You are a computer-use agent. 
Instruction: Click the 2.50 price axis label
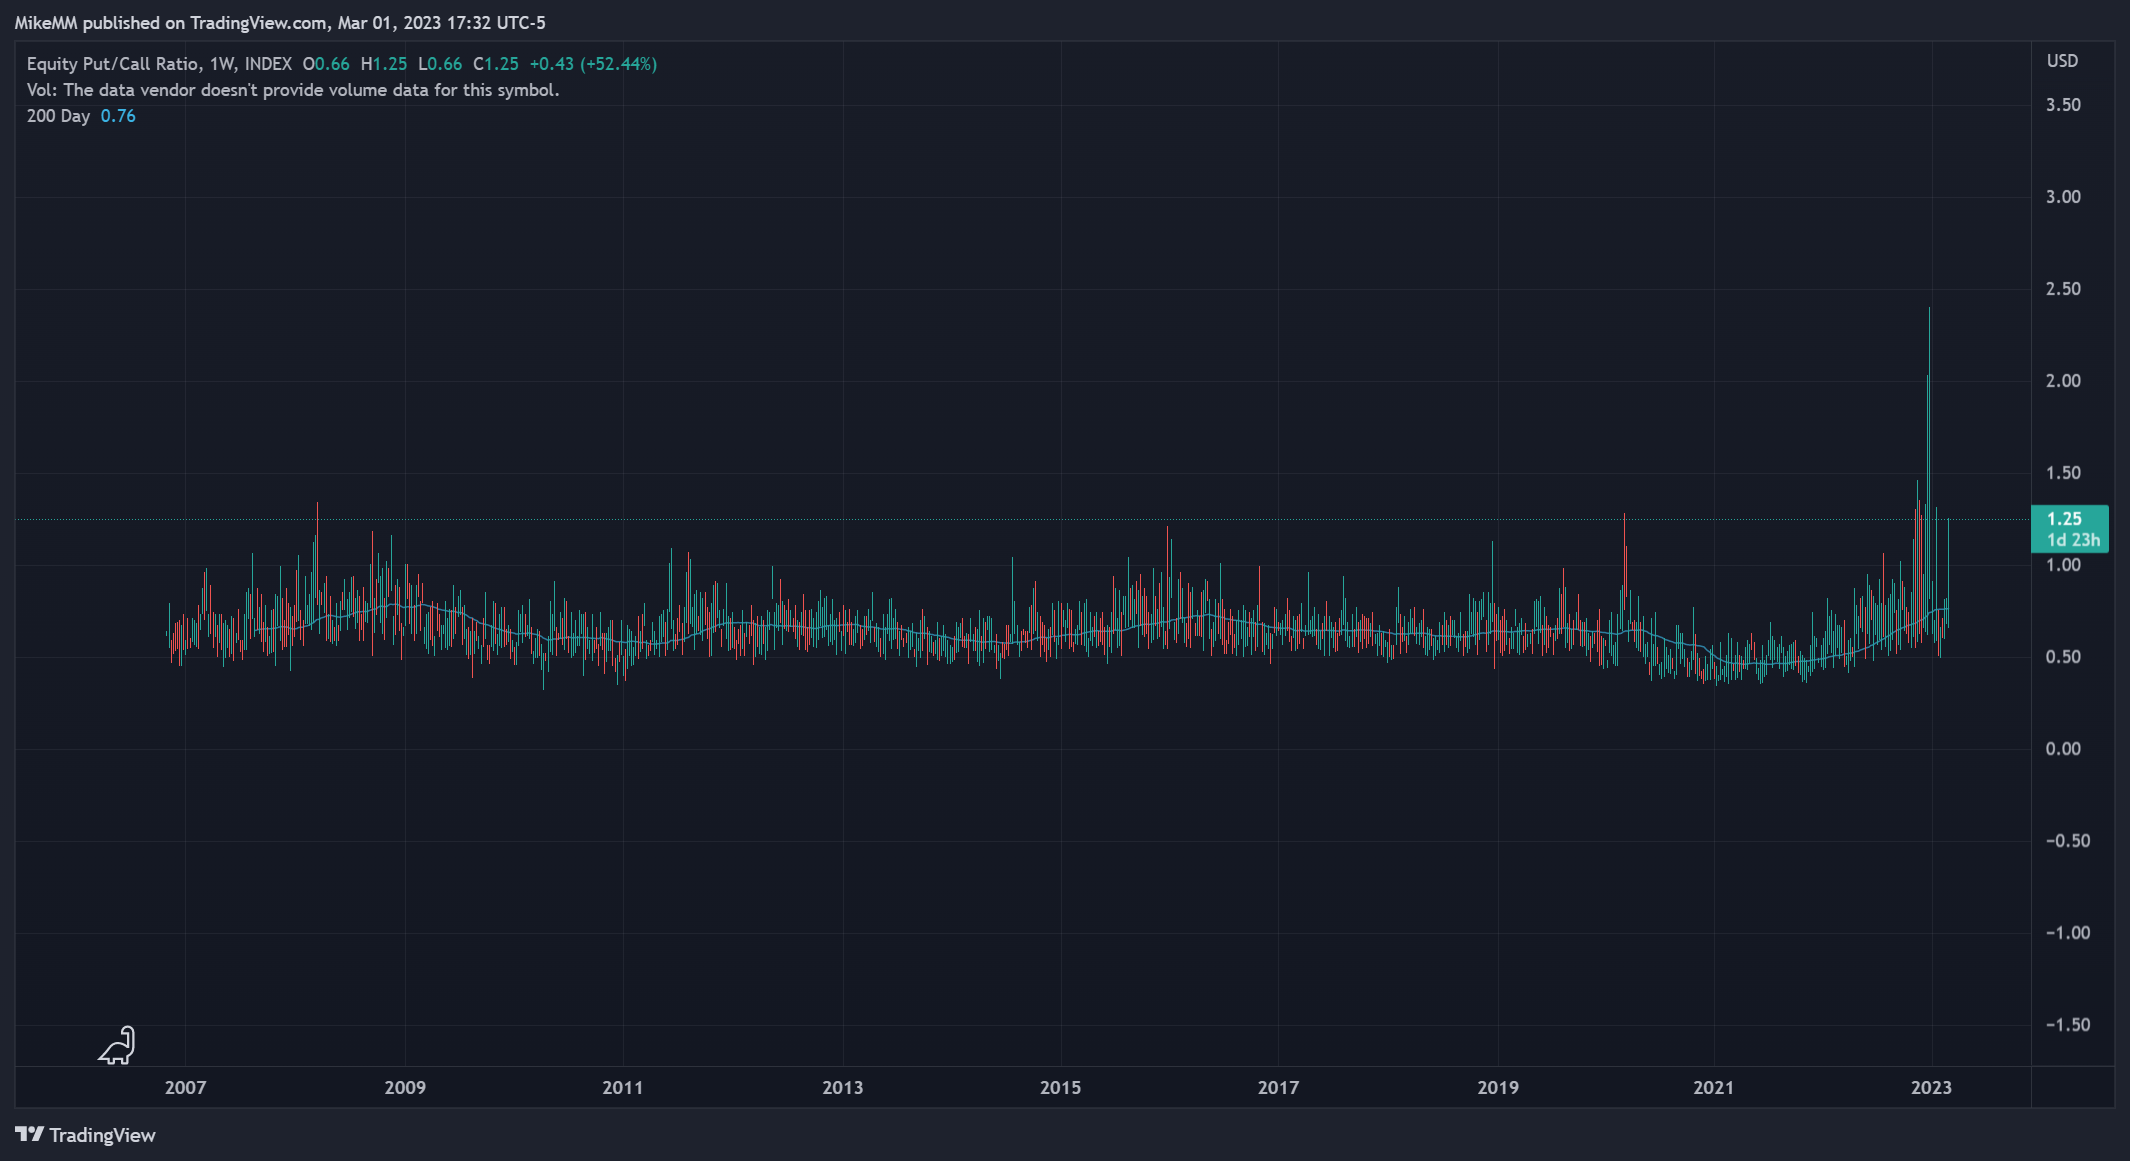(x=2063, y=289)
